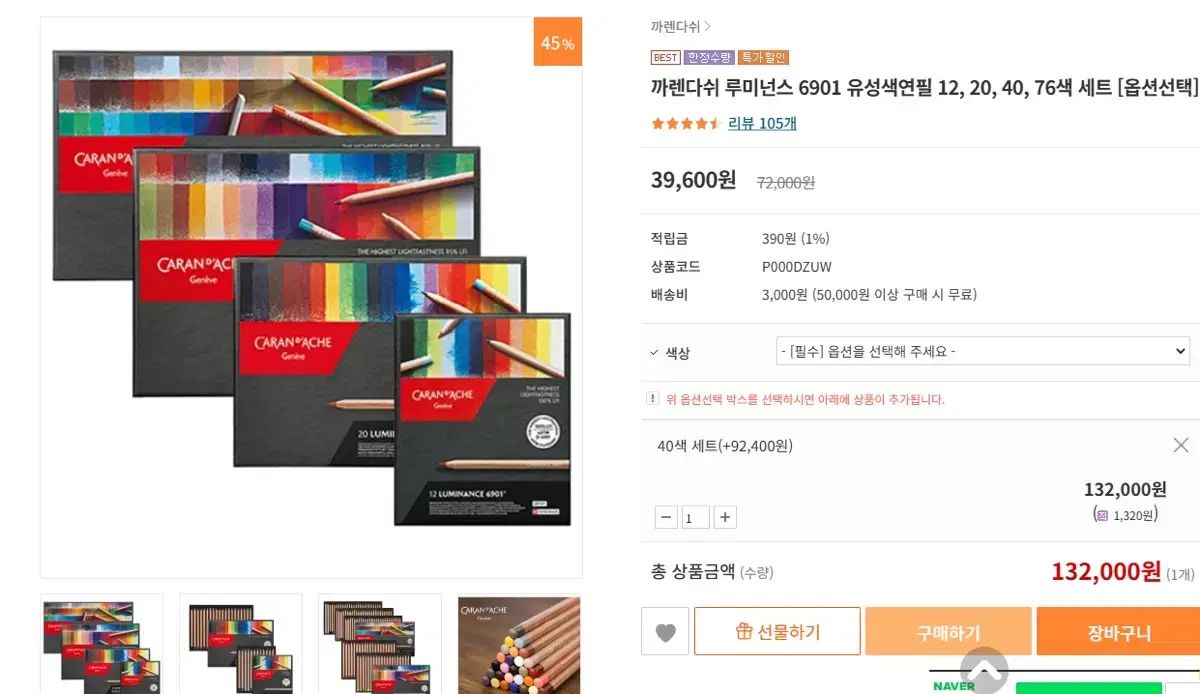Open the 색상 option dropdown

coord(983,351)
